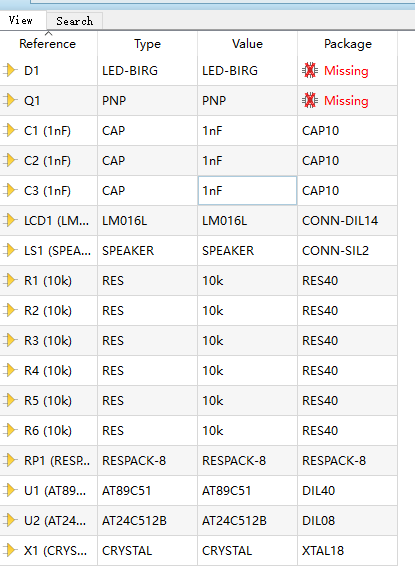Click the Type column header
This screenshot has height=582, width=415.
[147, 44]
